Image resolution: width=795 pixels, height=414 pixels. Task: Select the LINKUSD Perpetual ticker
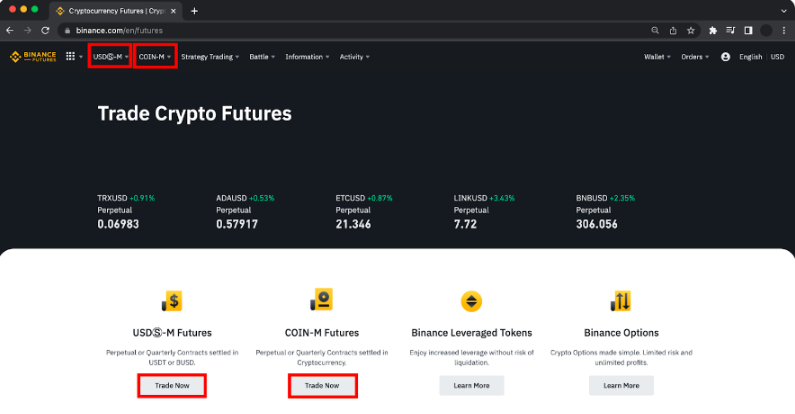pyautogui.click(x=484, y=211)
